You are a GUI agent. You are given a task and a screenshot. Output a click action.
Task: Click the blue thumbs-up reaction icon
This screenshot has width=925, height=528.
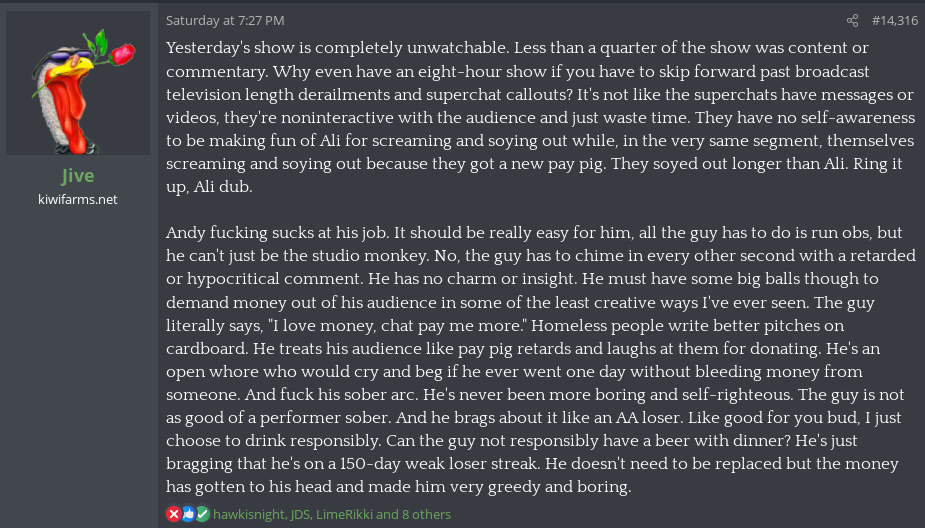click(188, 514)
